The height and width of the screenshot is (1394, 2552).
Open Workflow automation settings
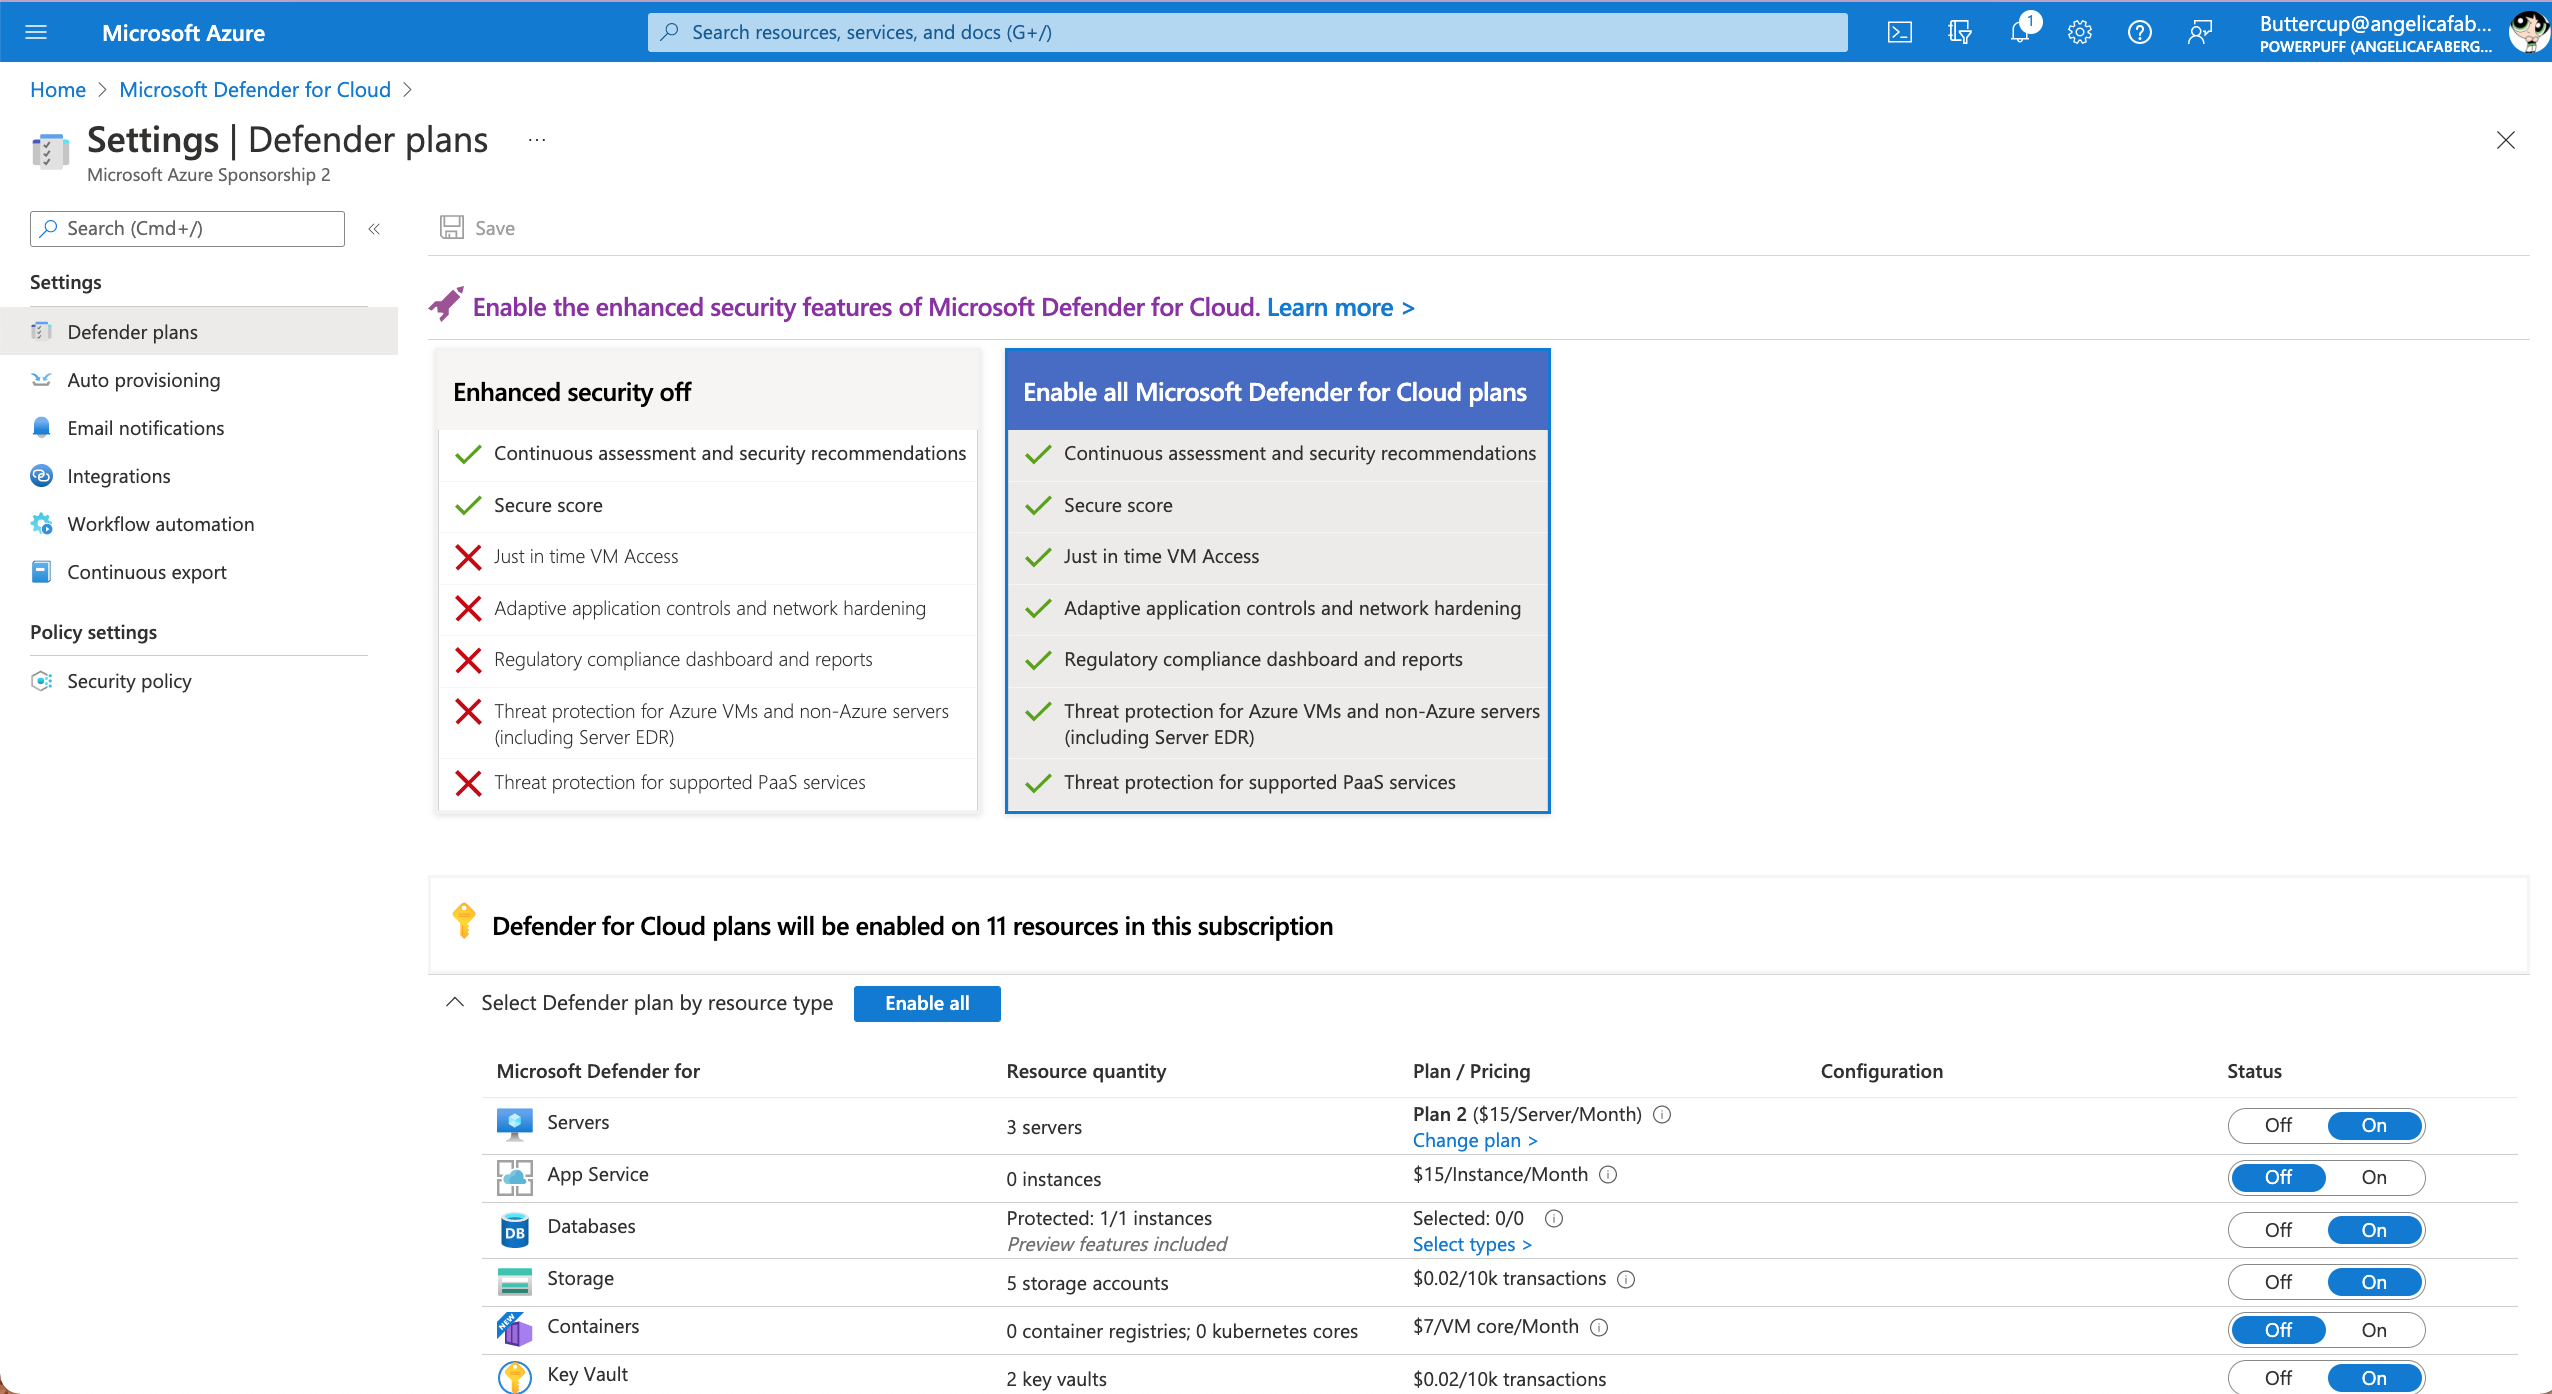click(x=160, y=524)
